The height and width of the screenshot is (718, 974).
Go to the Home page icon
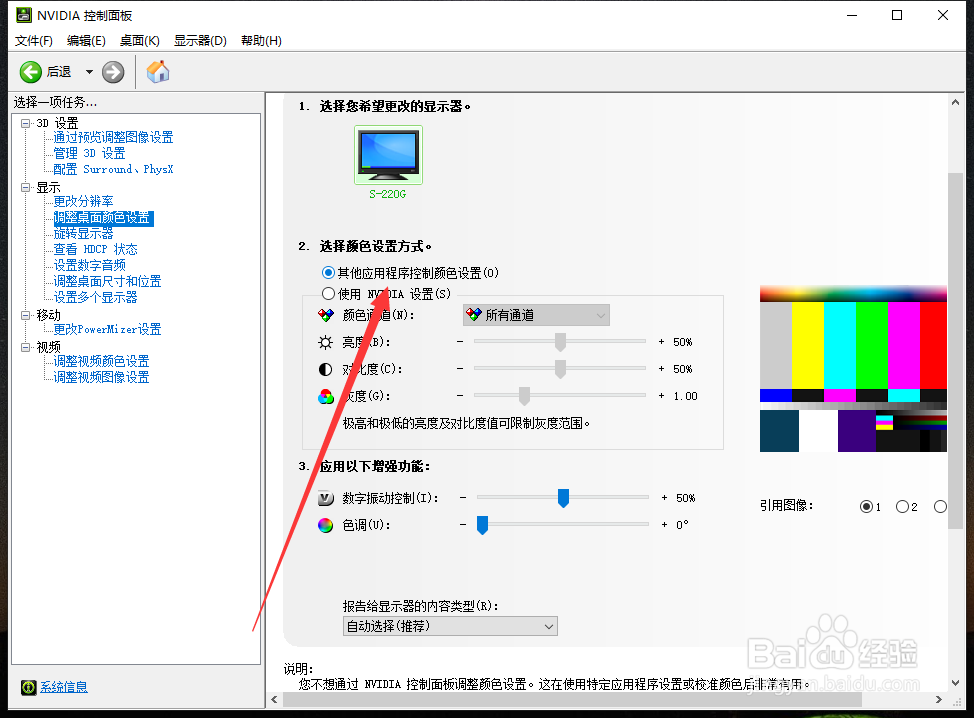point(158,72)
